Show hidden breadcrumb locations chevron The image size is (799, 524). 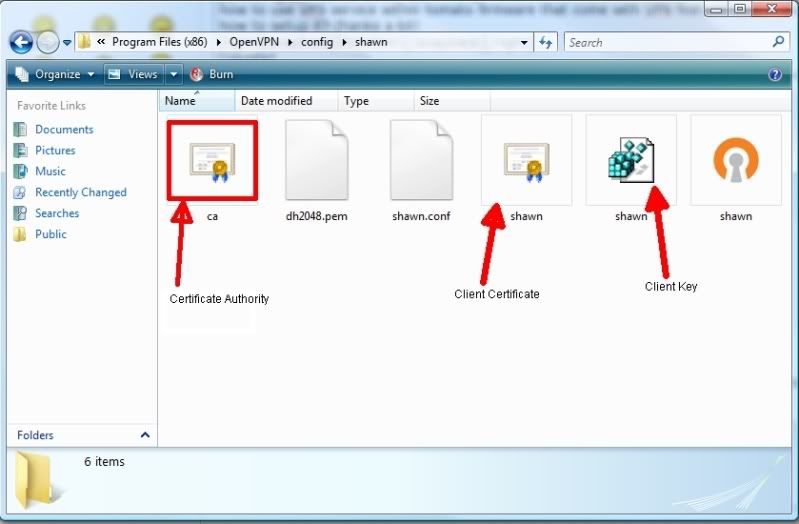click(x=101, y=42)
